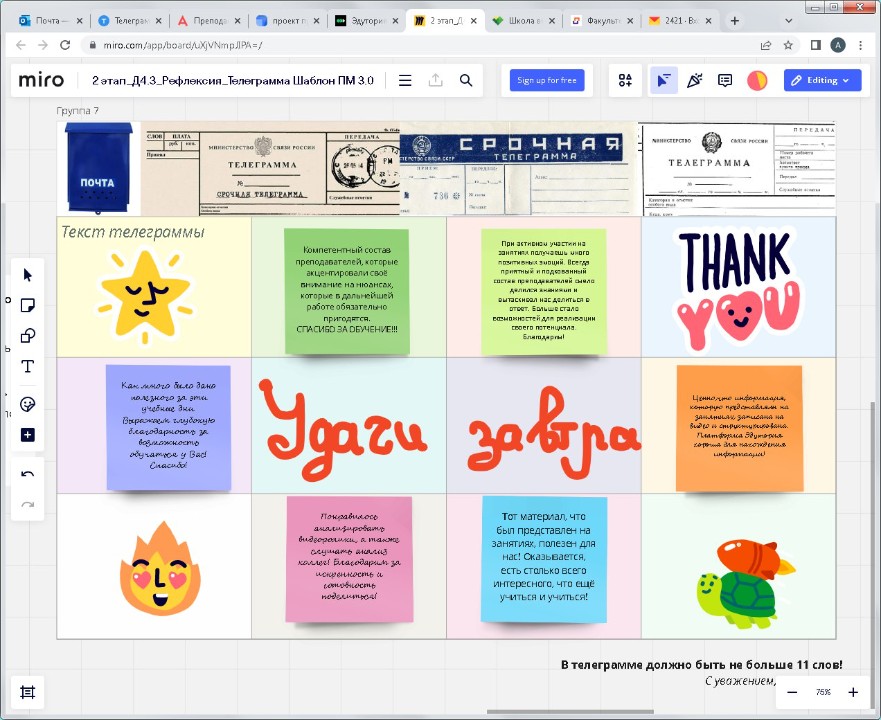The height and width of the screenshot is (720, 881).
Task: Choose the shapes tool
Action: (27, 336)
